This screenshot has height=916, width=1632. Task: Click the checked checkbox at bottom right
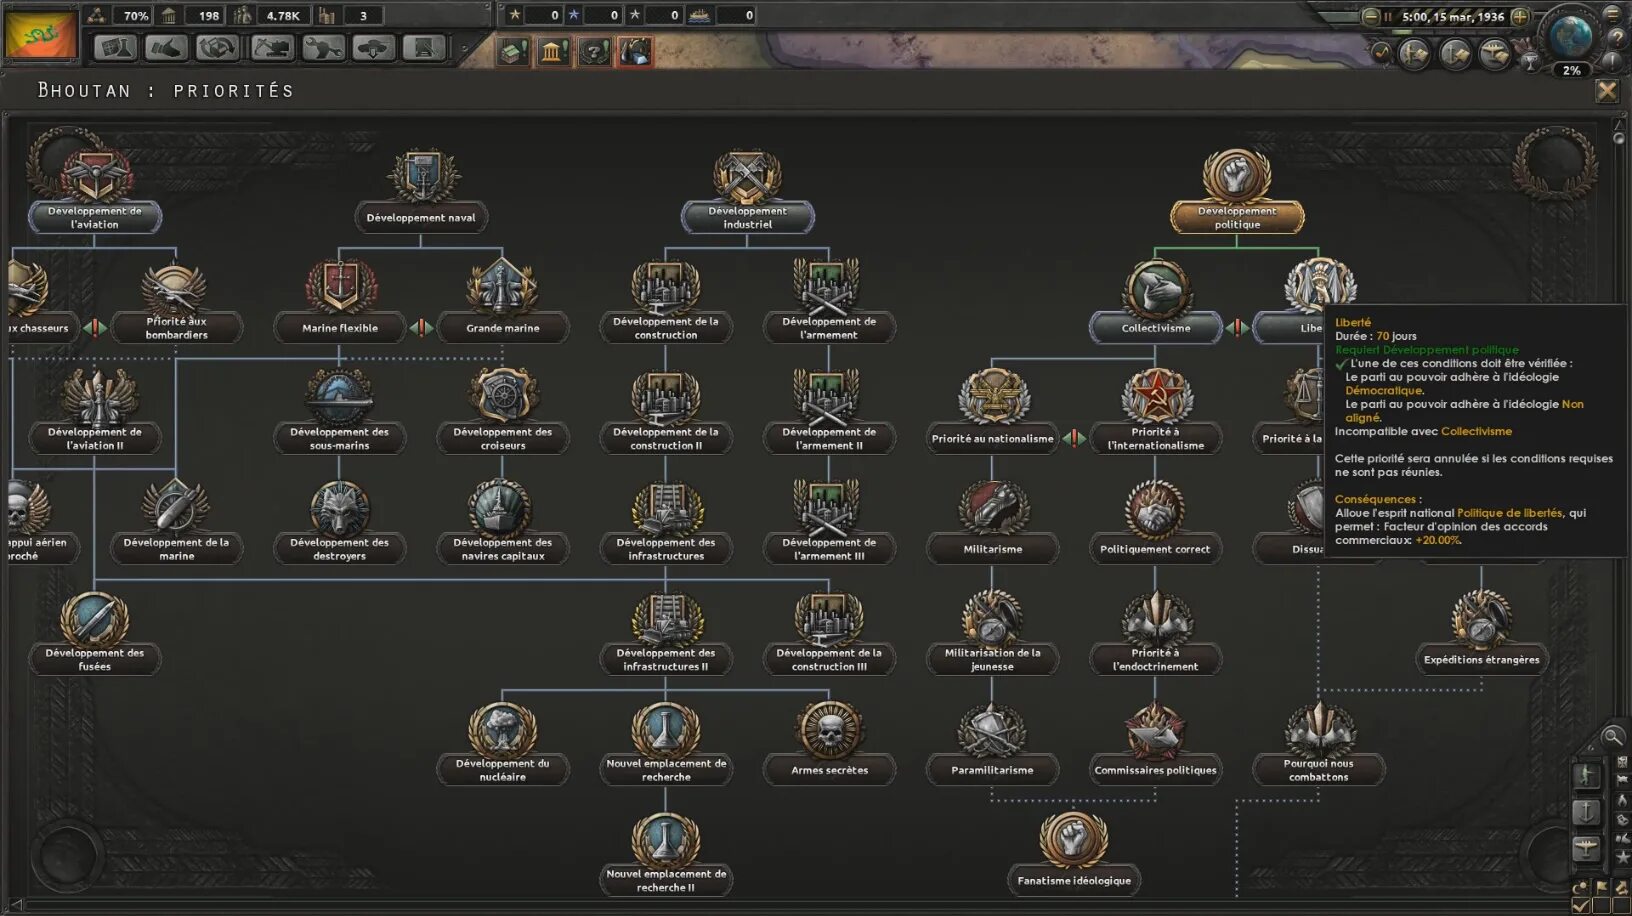coord(1581,905)
